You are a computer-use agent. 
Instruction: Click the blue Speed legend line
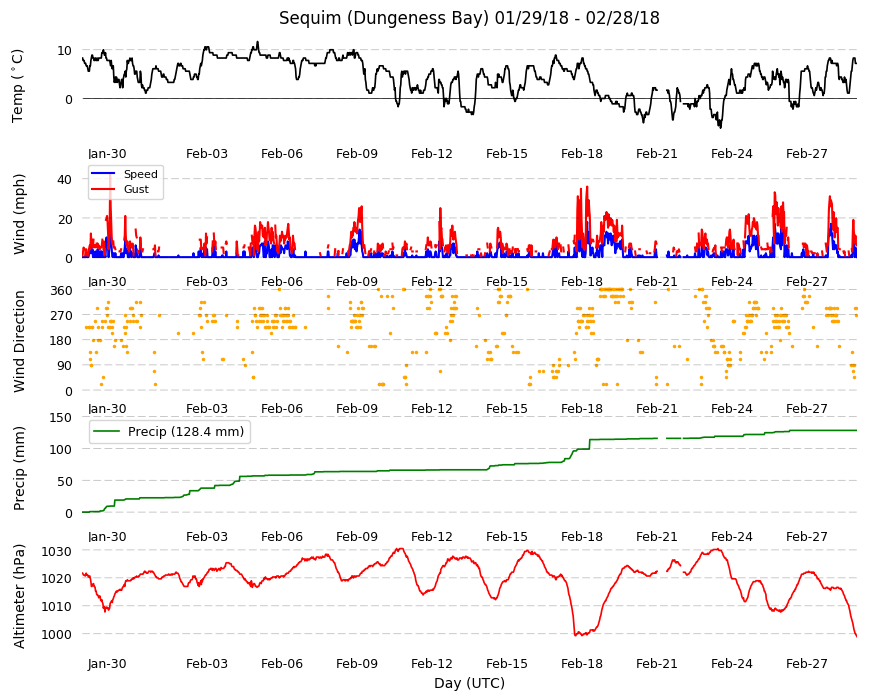point(103,174)
